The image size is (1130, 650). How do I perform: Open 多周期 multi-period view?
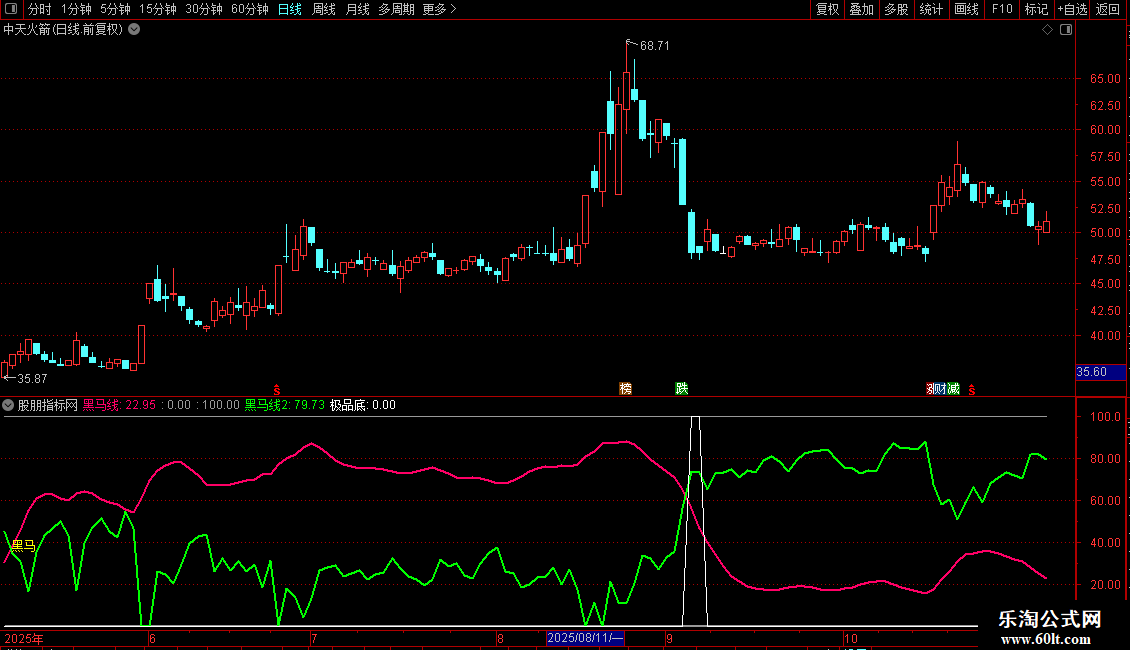tap(396, 9)
